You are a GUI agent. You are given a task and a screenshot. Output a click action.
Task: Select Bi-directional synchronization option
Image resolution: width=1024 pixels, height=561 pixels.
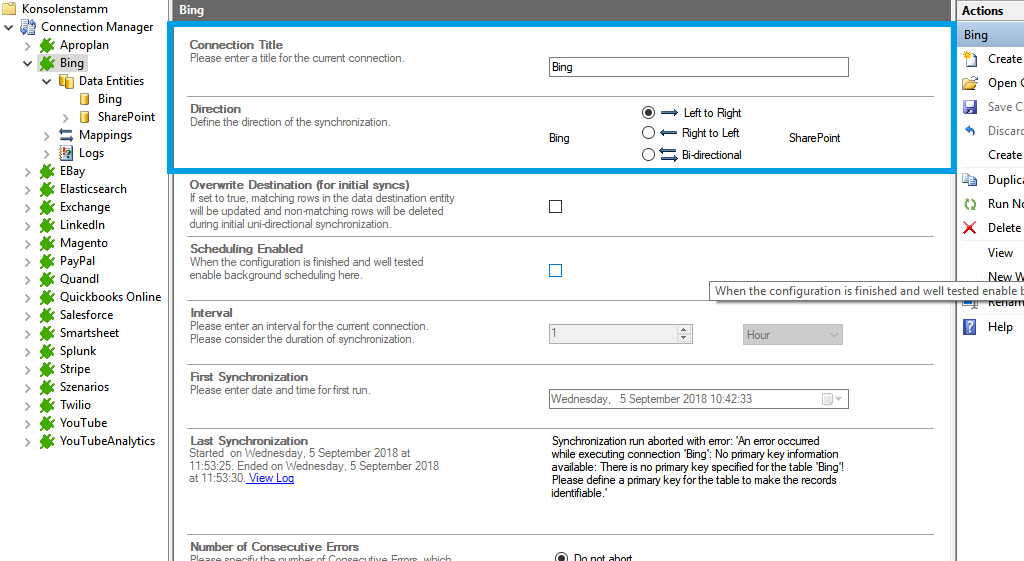649,155
